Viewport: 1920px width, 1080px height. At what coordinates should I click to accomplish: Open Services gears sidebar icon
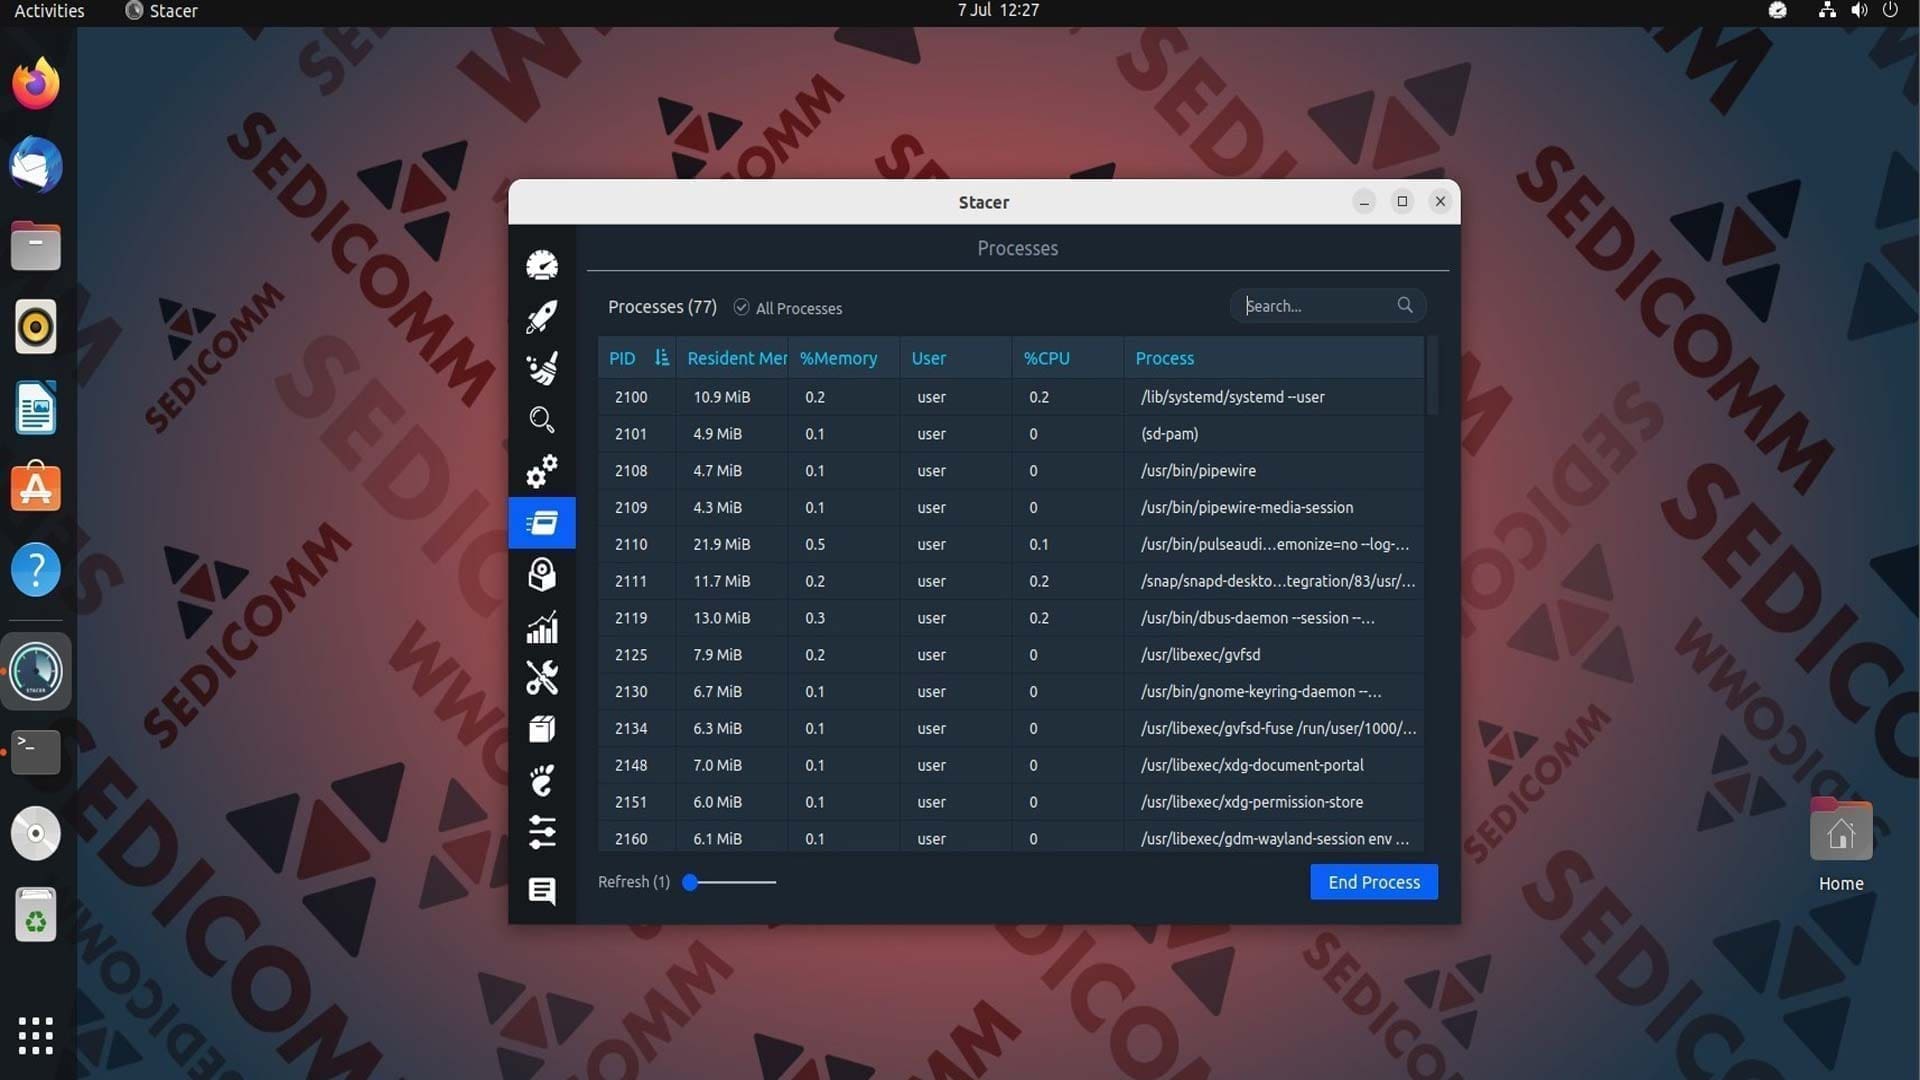[x=542, y=471]
